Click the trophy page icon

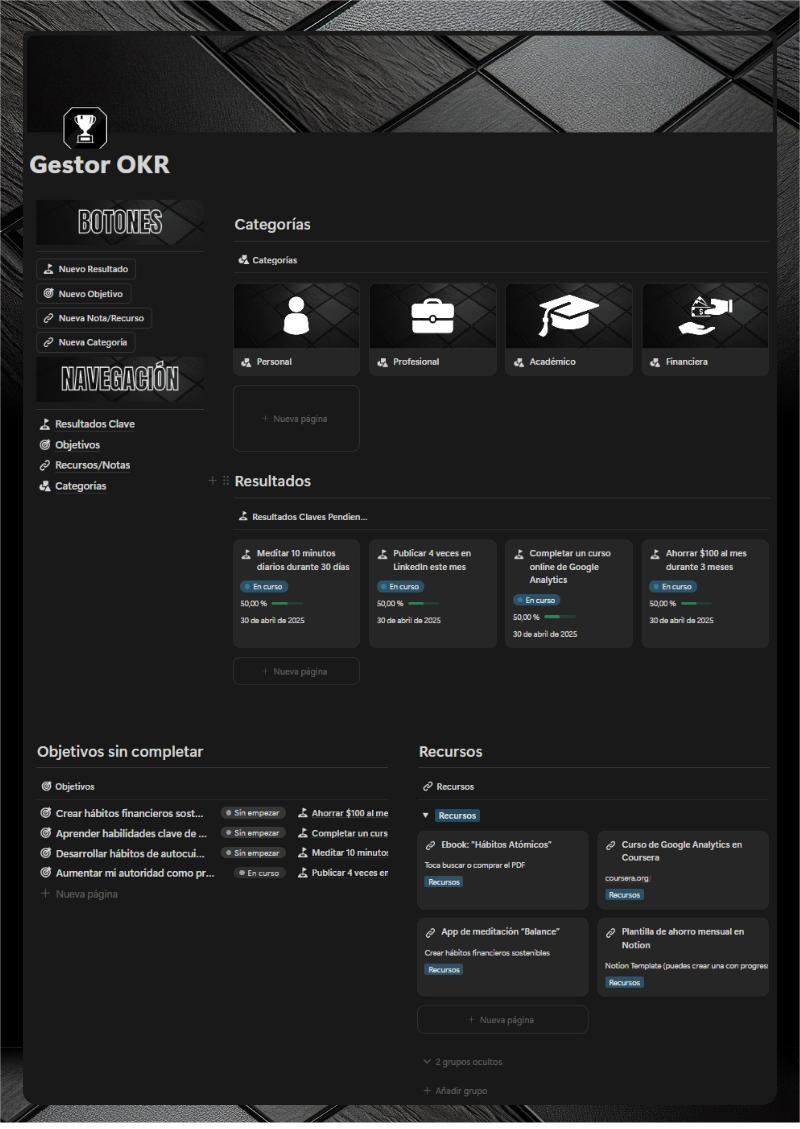point(85,128)
